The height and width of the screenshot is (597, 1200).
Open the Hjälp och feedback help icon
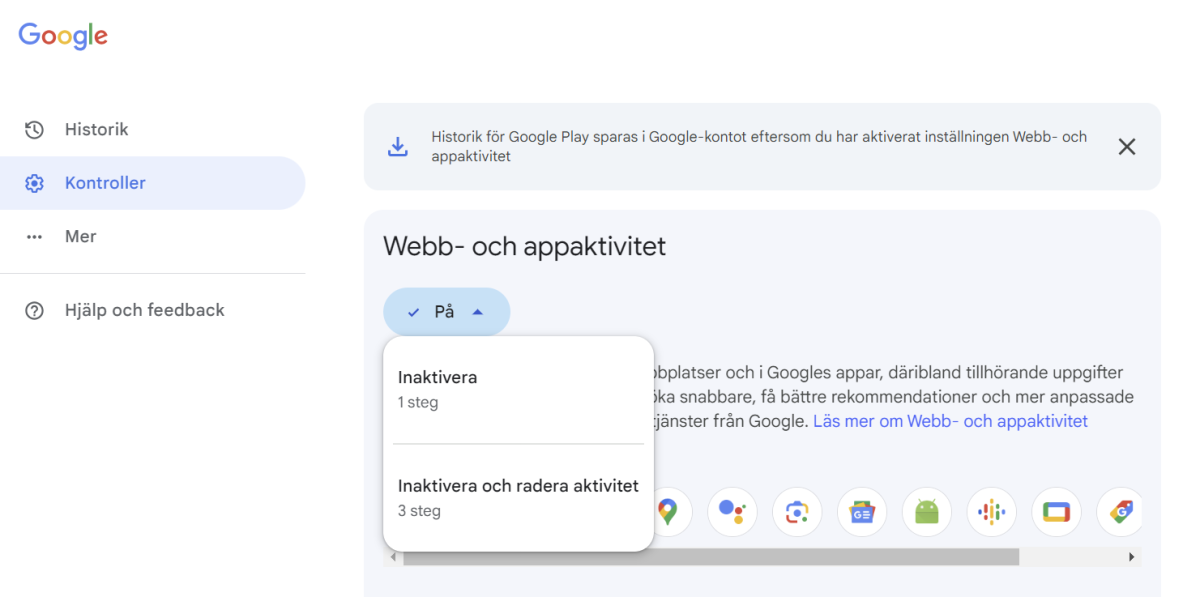34,310
